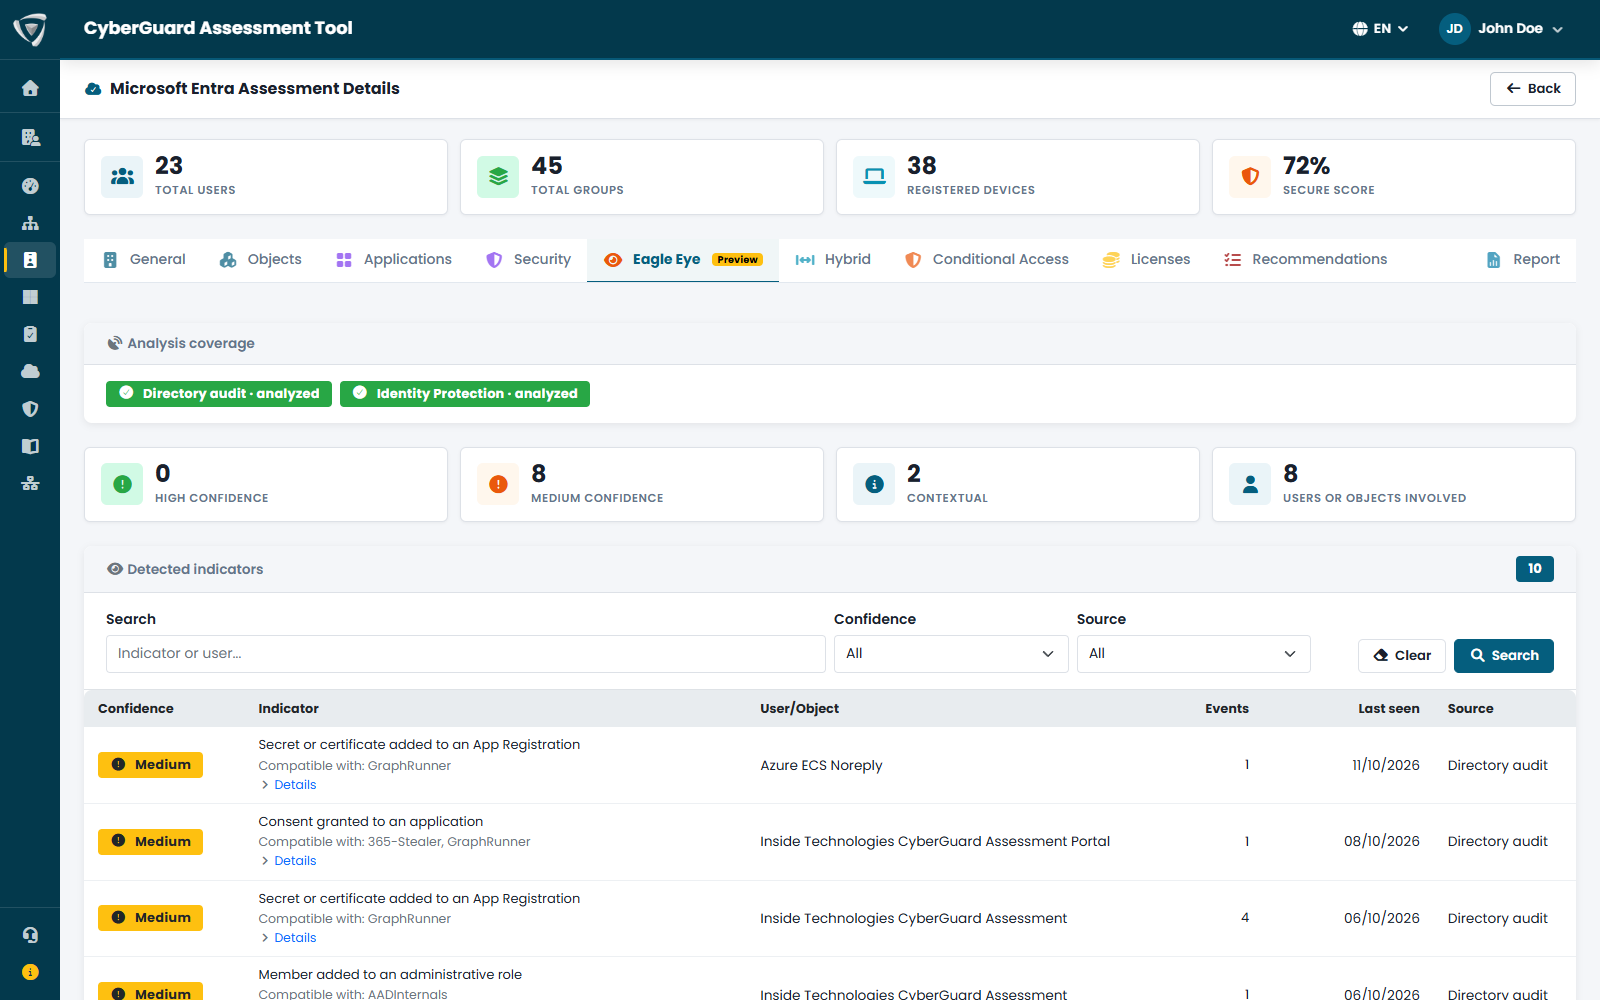Open the EN language dropdown
This screenshot has width=1600, height=1000.
[1380, 29]
